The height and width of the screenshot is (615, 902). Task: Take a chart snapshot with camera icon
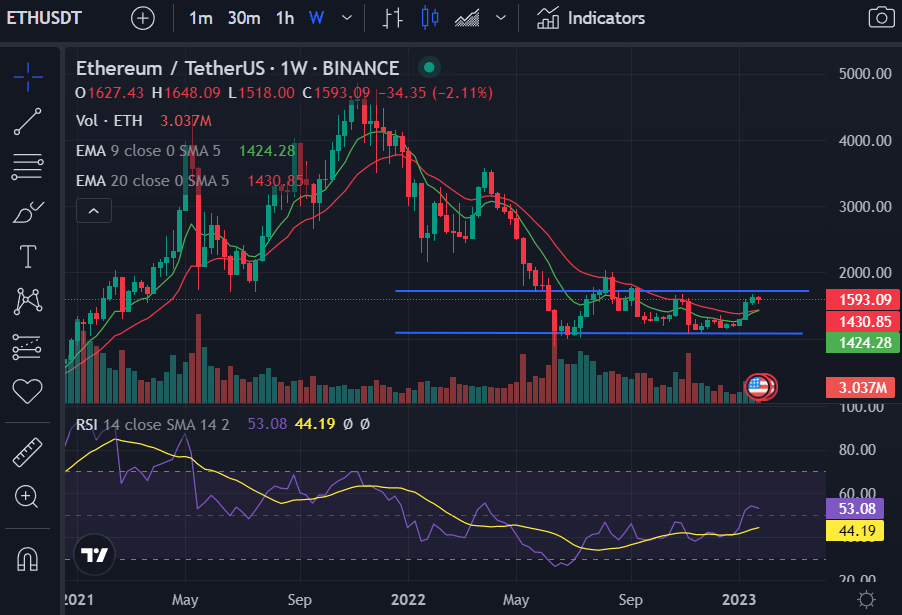(x=881, y=18)
